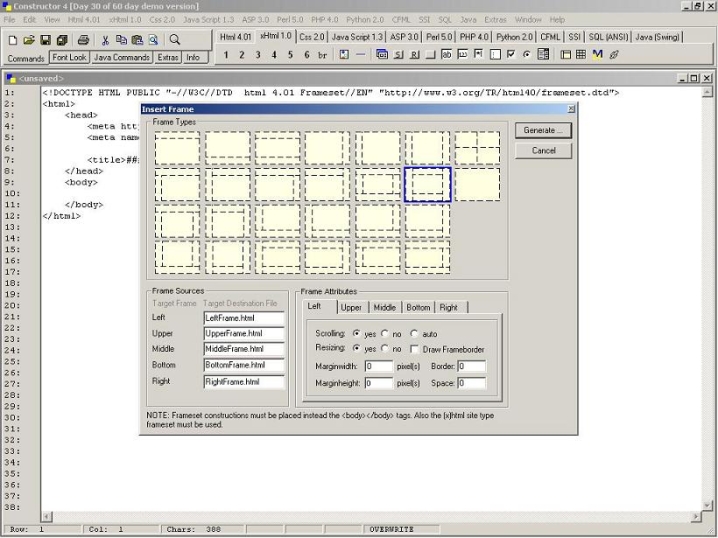The image size is (718, 538).
Task: Click the Cut scissors icon
Action: point(106,40)
